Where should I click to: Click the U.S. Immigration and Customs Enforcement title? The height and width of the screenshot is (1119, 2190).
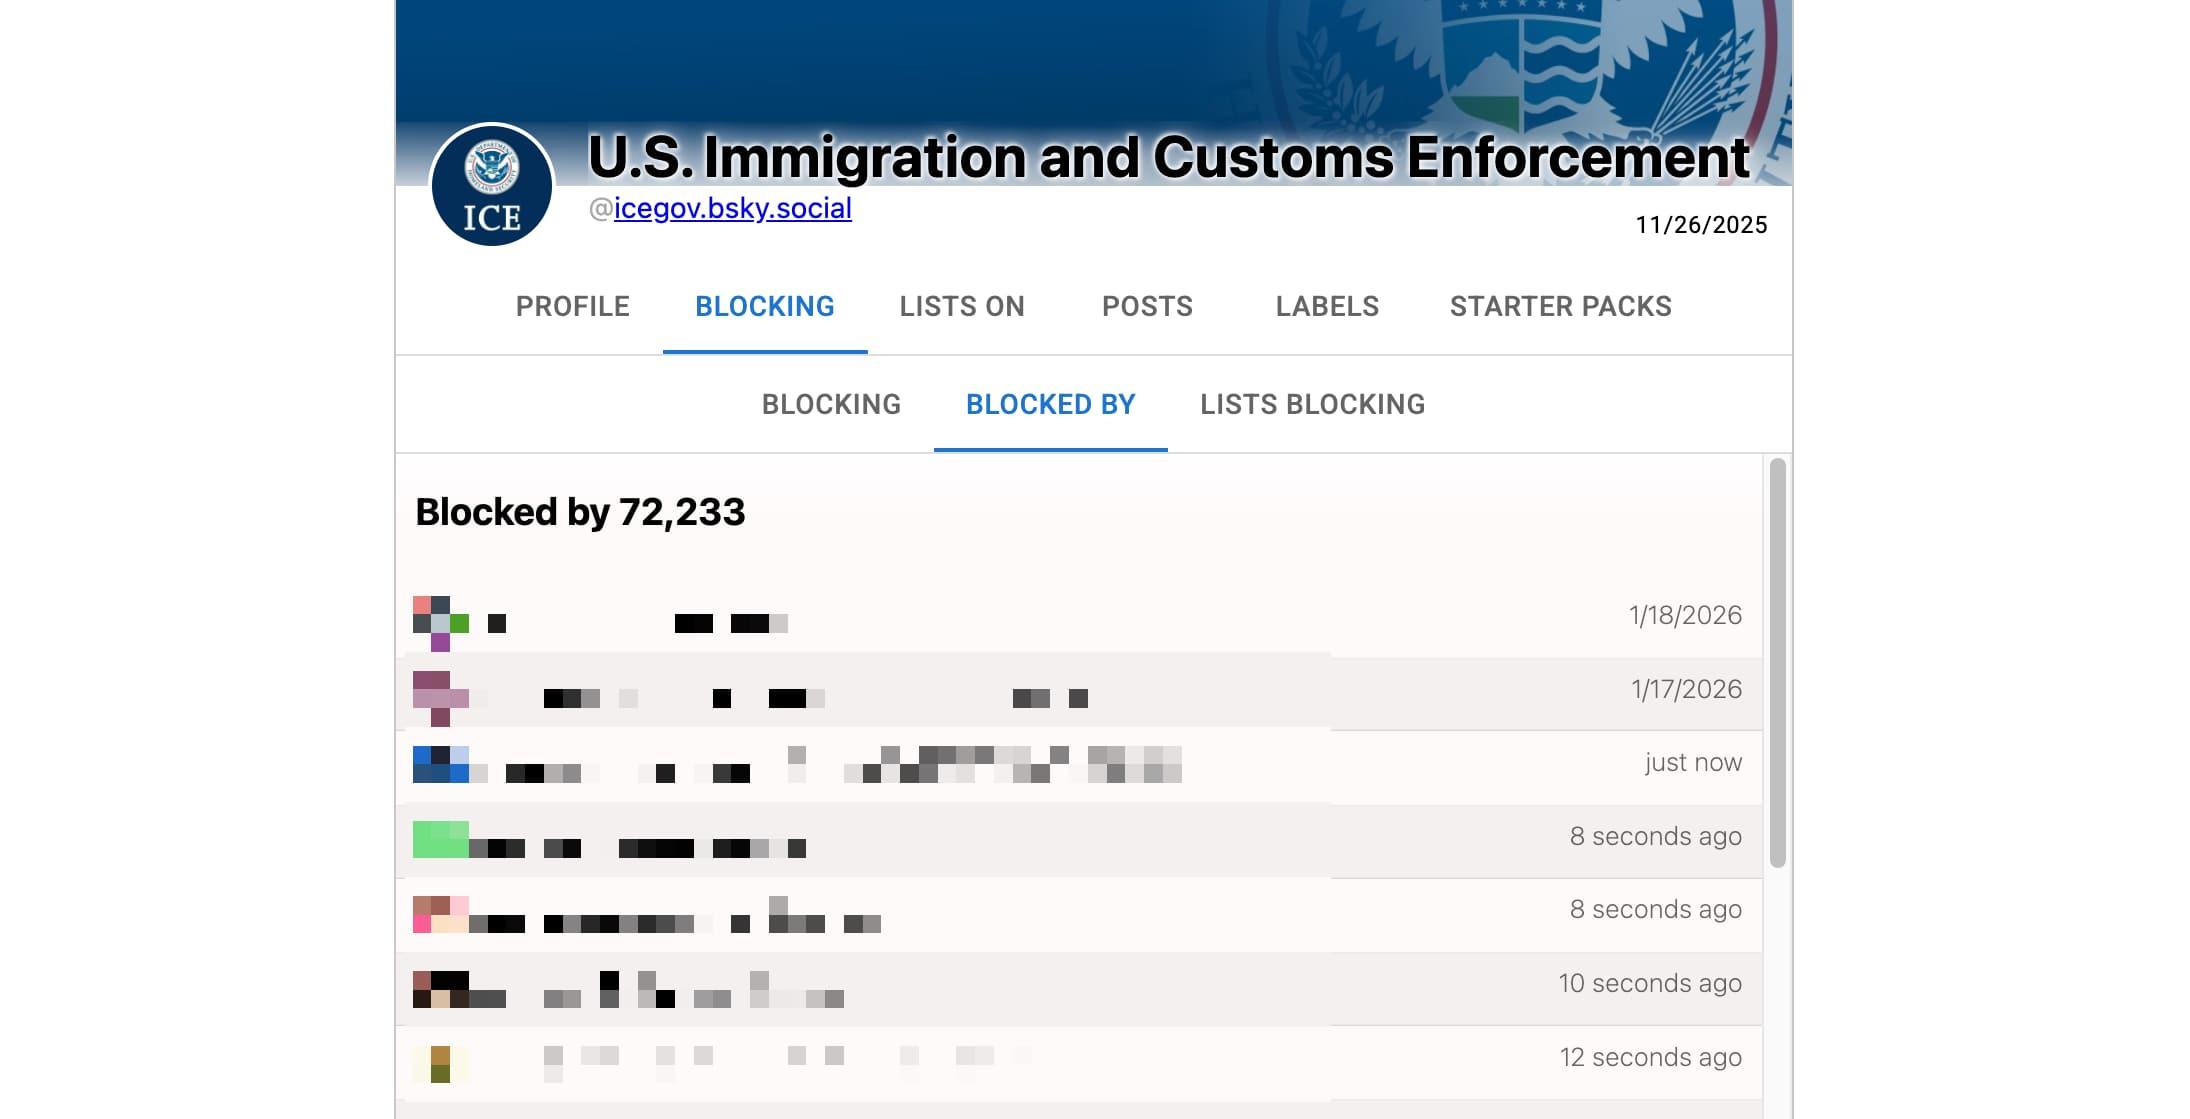[1167, 158]
